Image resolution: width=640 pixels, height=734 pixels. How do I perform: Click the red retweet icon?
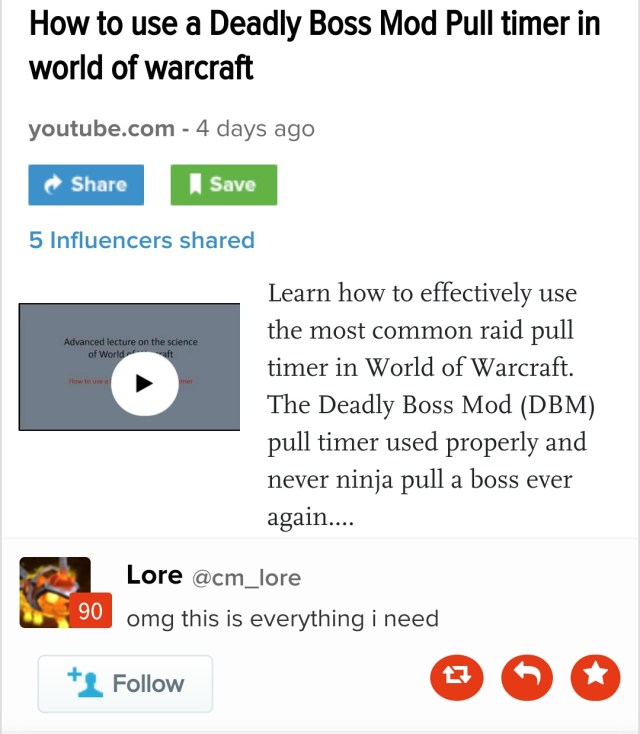(x=456, y=677)
